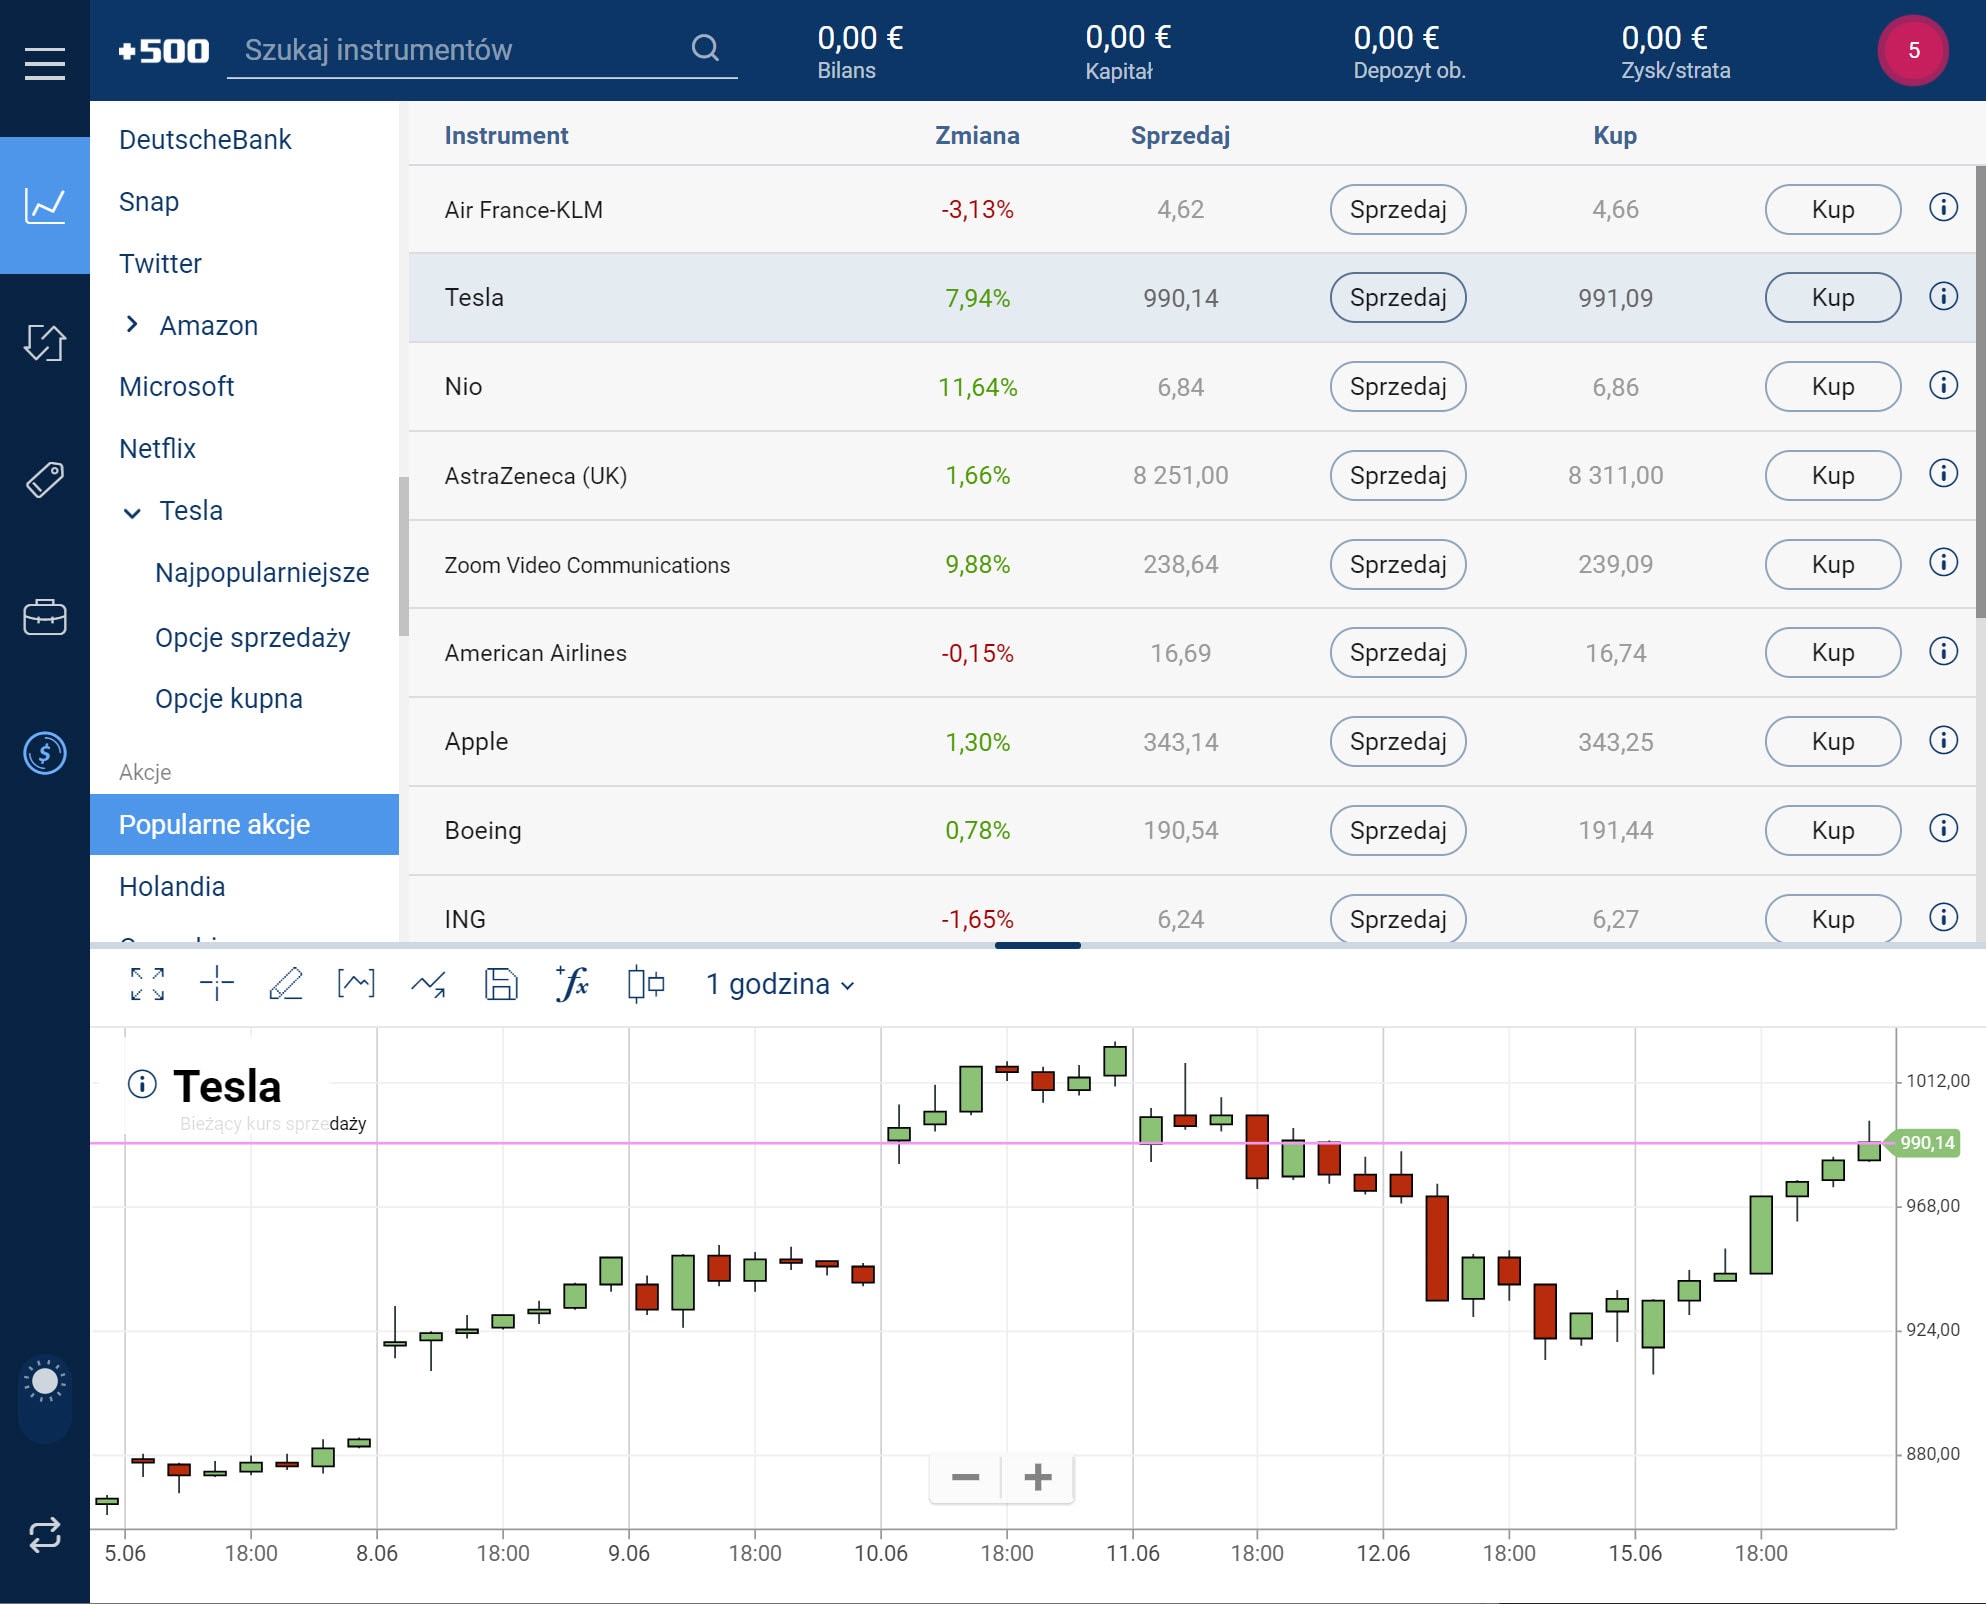The width and height of the screenshot is (1986, 1604).
Task: Open the candlestick chart type icon
Action: [645, 984]
